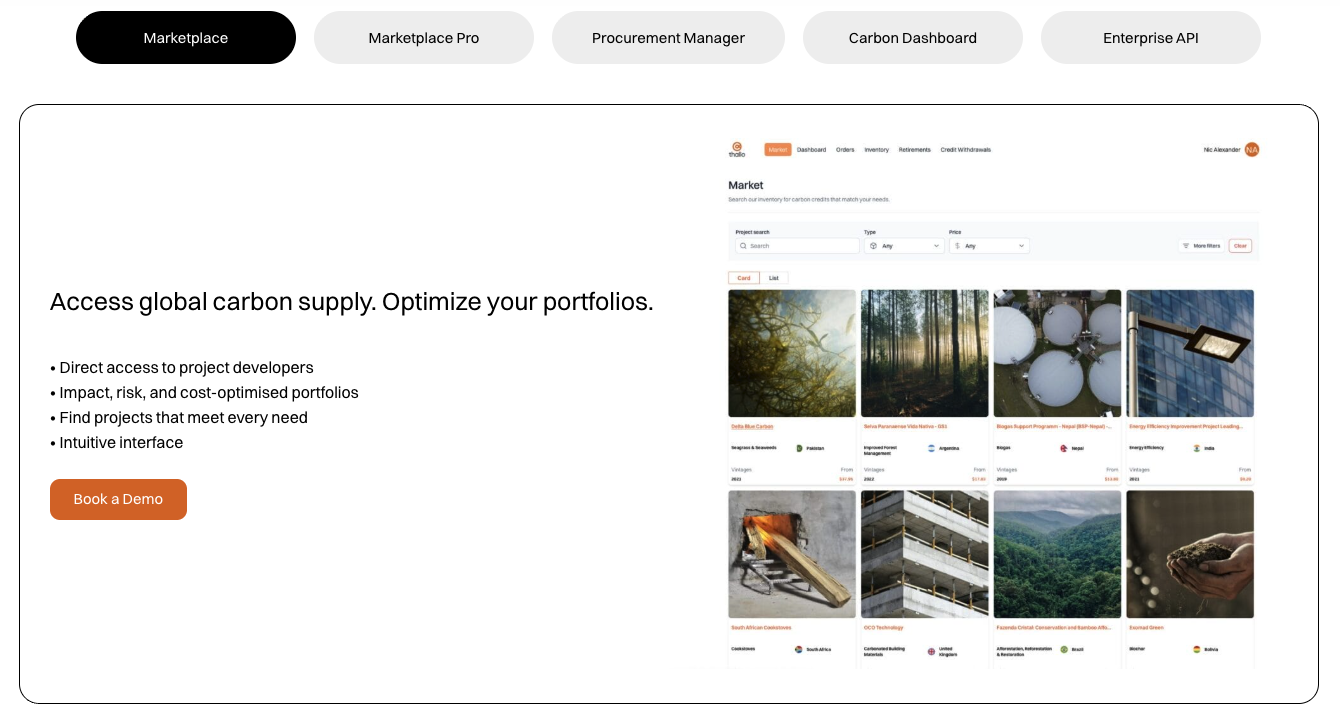The width and height of the screenshot is (1340, 722).
Task: Open the Dashboard section in the navigation
Action: pos(811,150)
